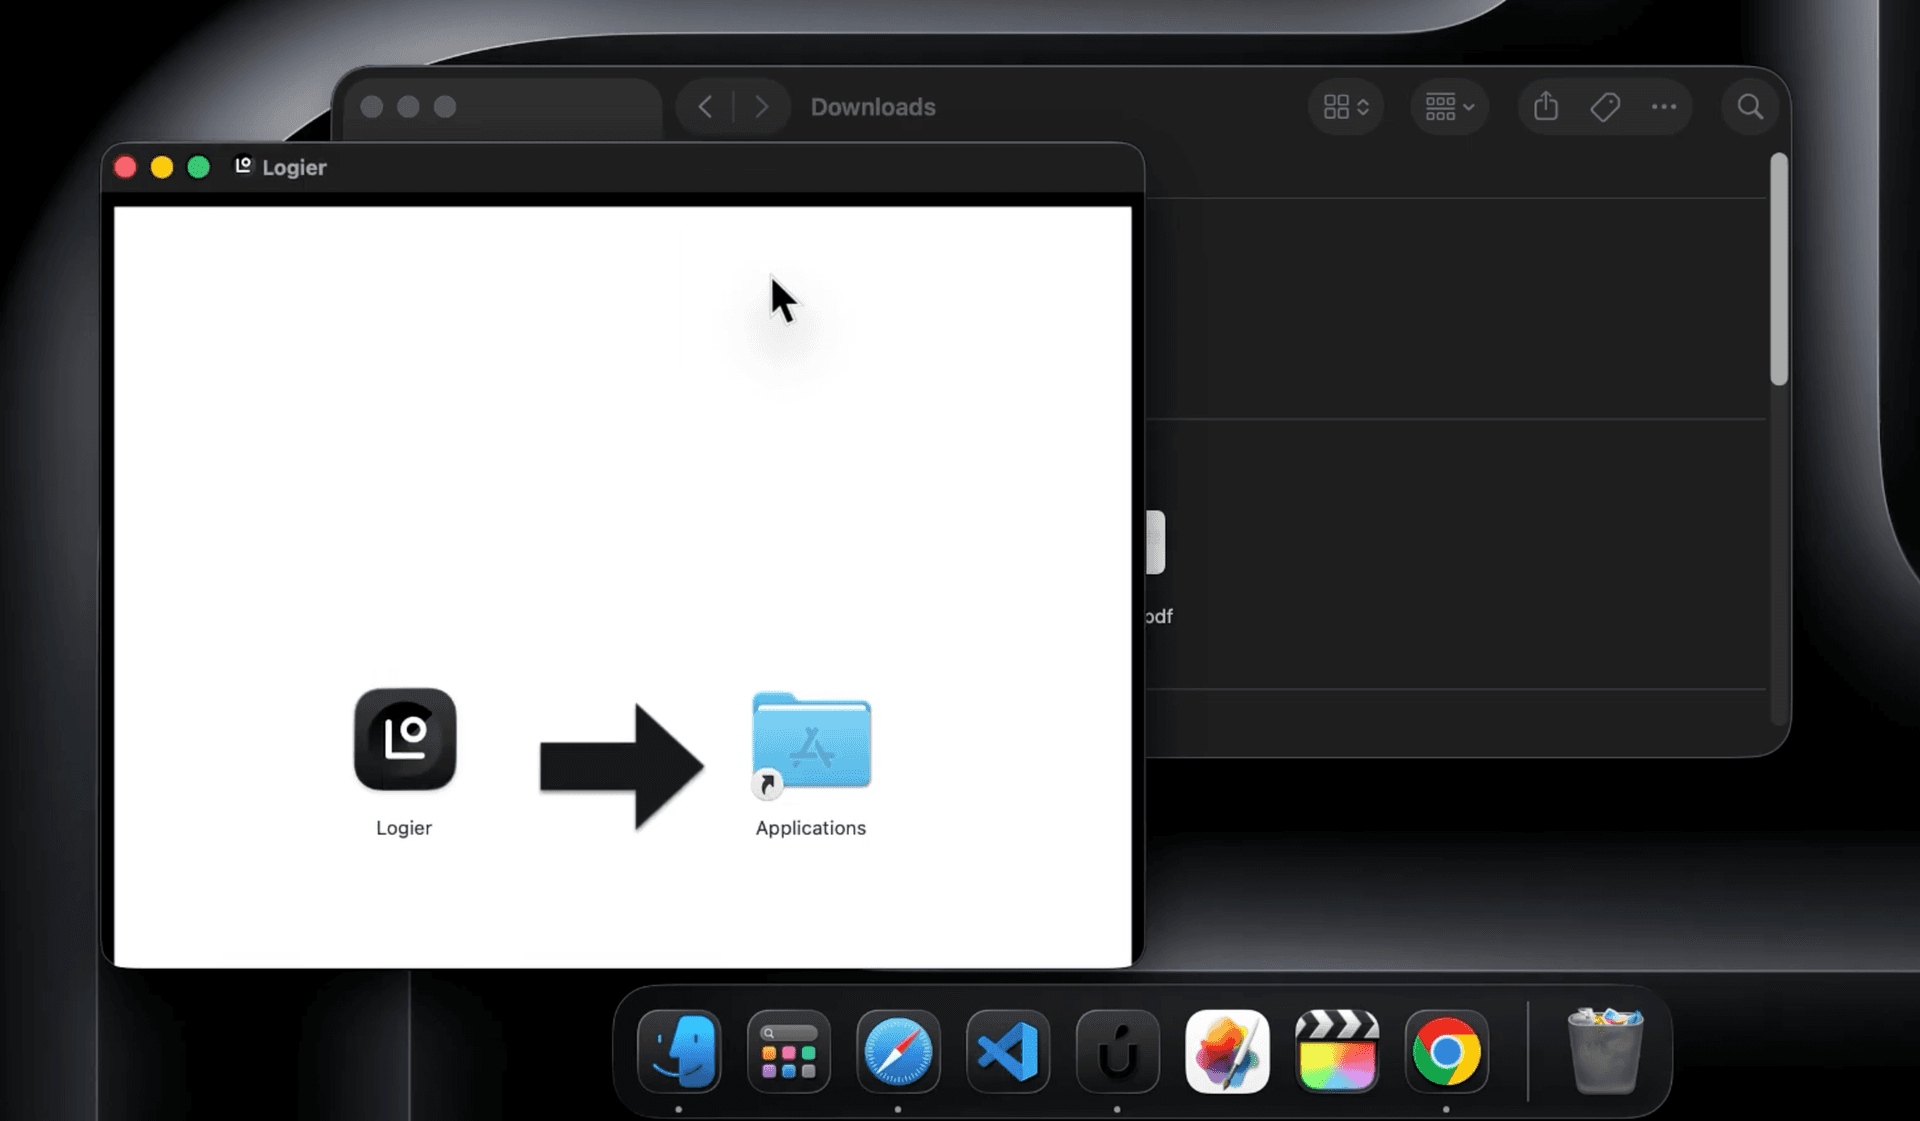Open the Trash in the Dock
The height and width of the screenshot is (1121, 1920).
click(1605, 1050)
